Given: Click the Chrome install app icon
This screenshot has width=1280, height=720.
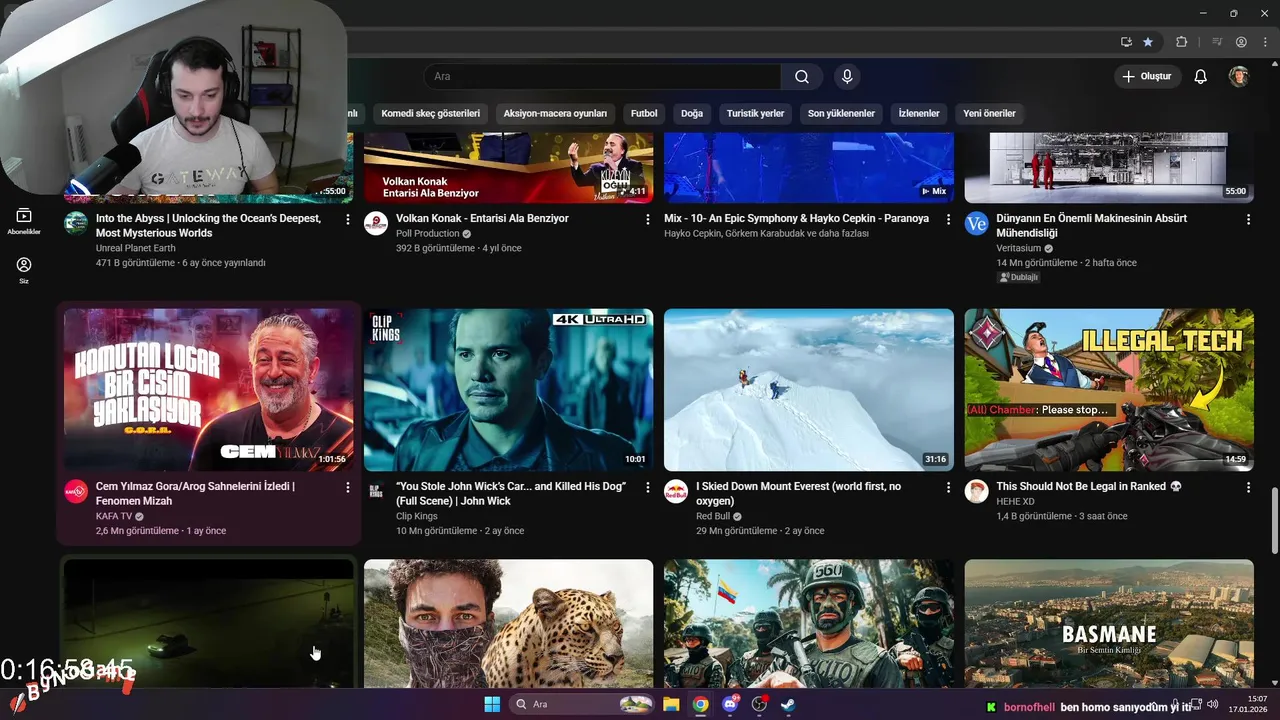Looking at the screenshot, I should click(x=1126, y=42).
